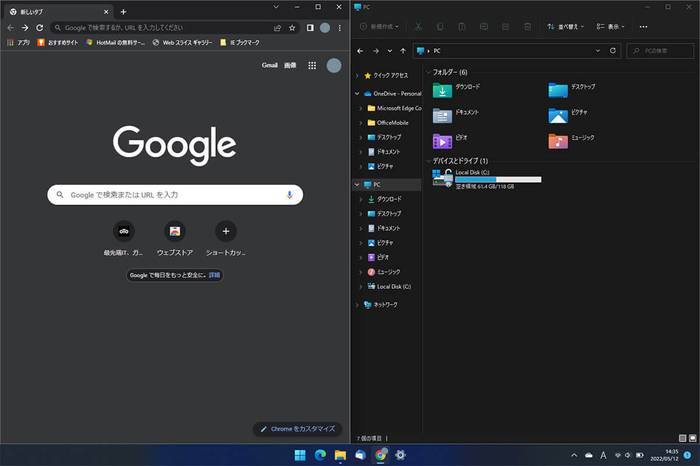
Task: Switch Explorer to details view button
Action: [683, 438]
